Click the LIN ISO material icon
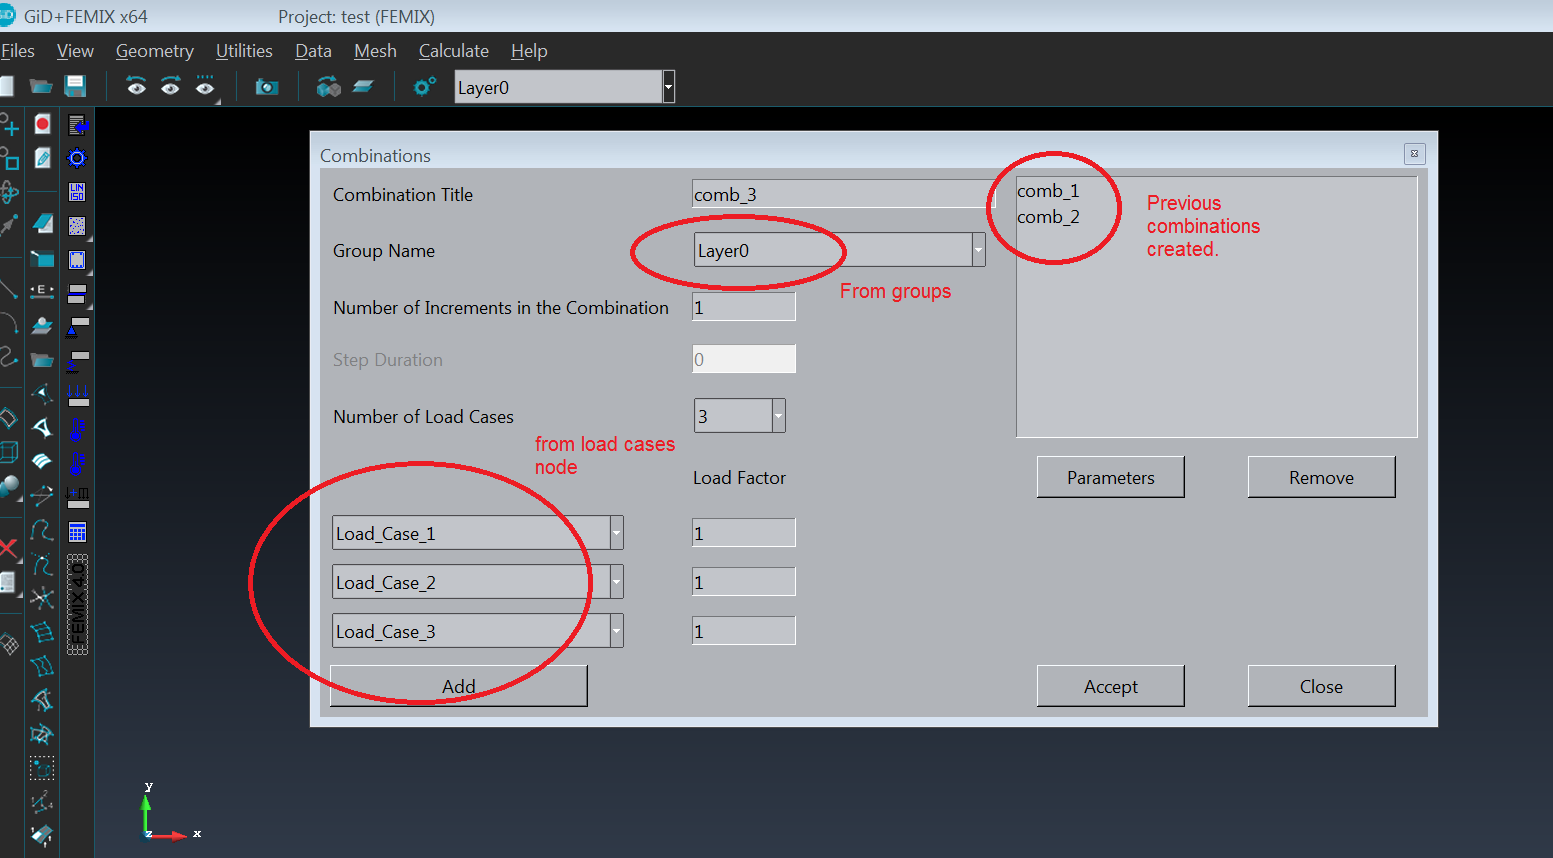 click(77, 192)
